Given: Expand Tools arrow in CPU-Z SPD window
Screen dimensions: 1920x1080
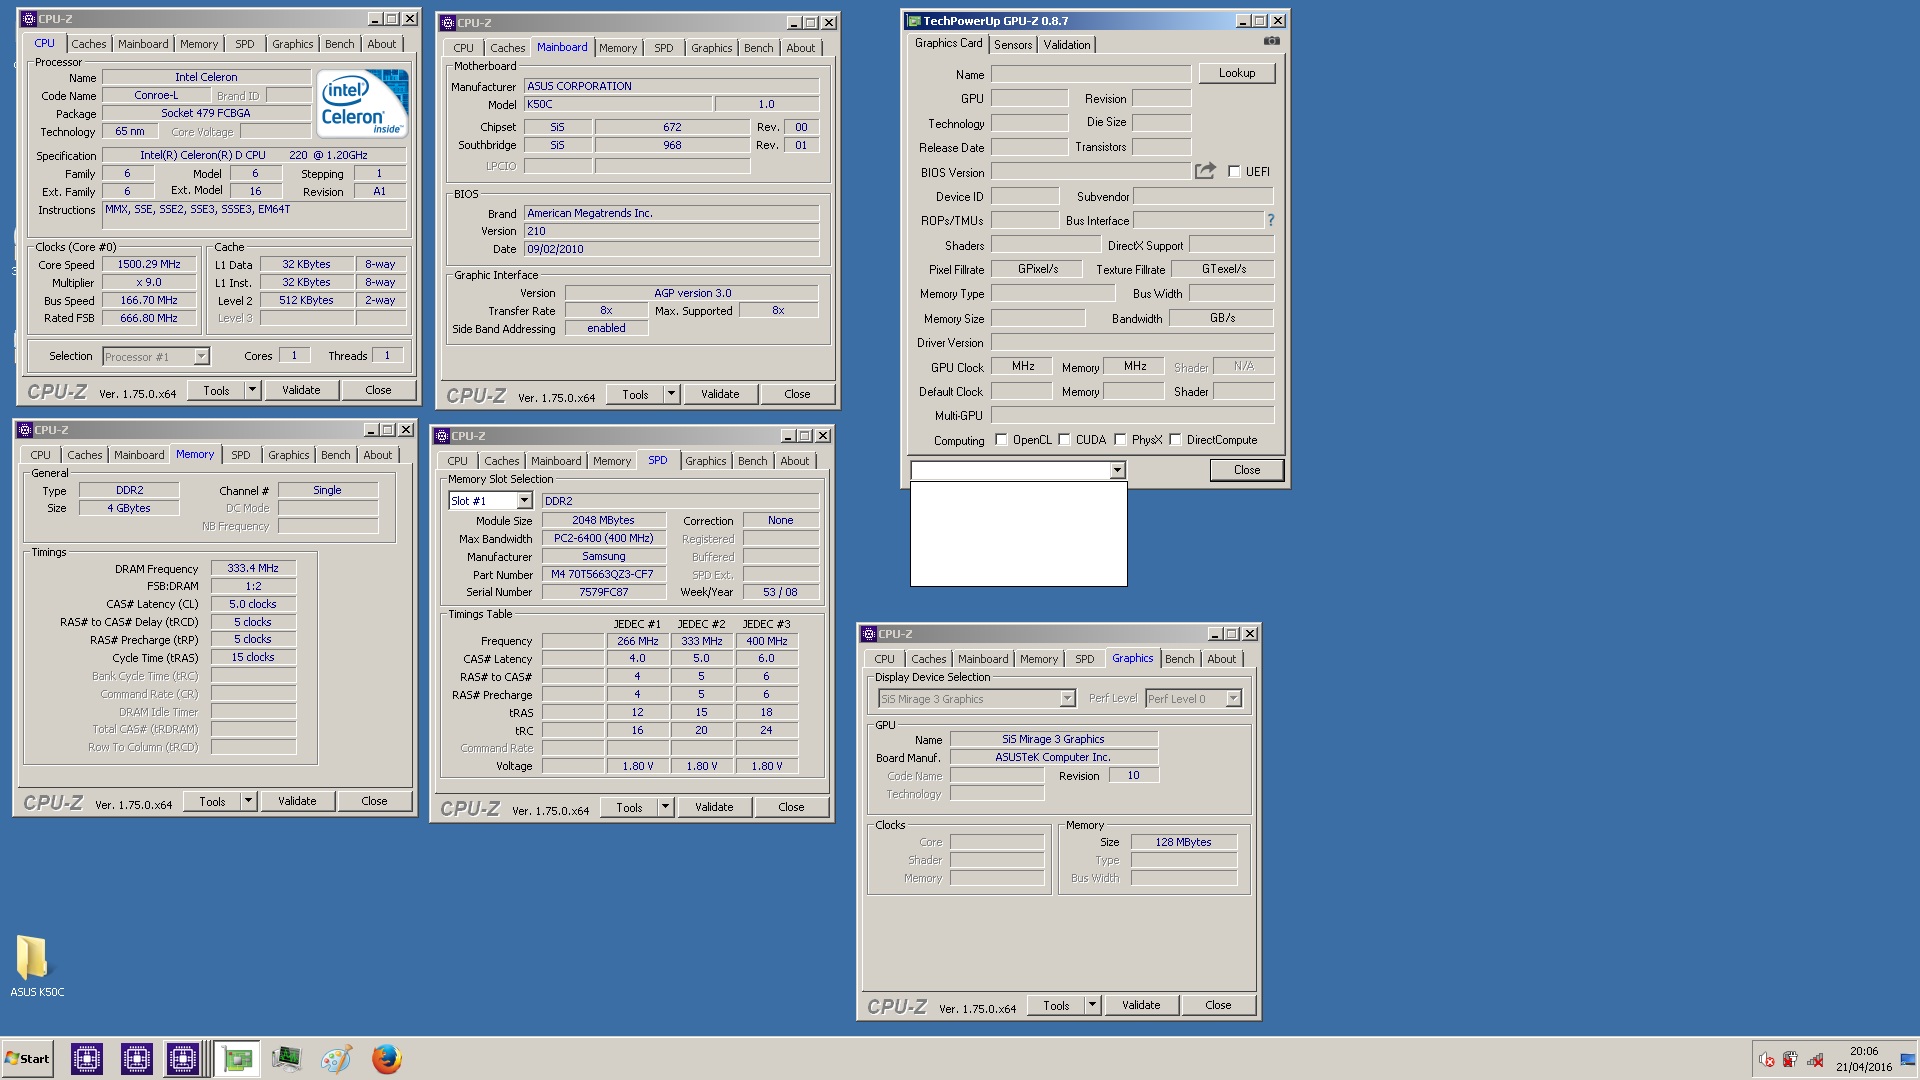Looking at the screenshot, I should pos(665,807).
